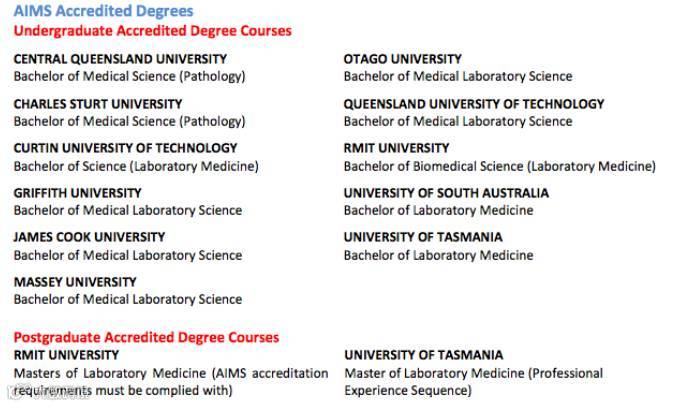Screen dimensions: 678x406
Task: Select Bachelor of Biomedical Science (Laboratory Medicine) text
Action: pos(500,166)
